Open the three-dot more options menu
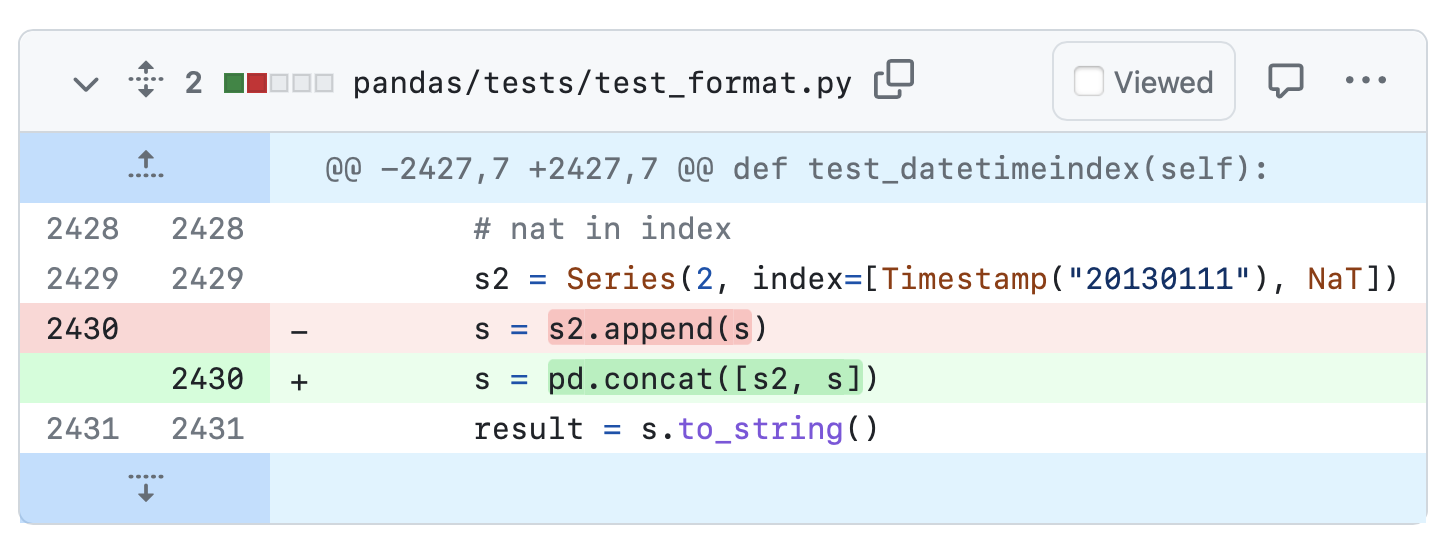This screenshot has width=1450, height=552. click(x=1366, y=81)
